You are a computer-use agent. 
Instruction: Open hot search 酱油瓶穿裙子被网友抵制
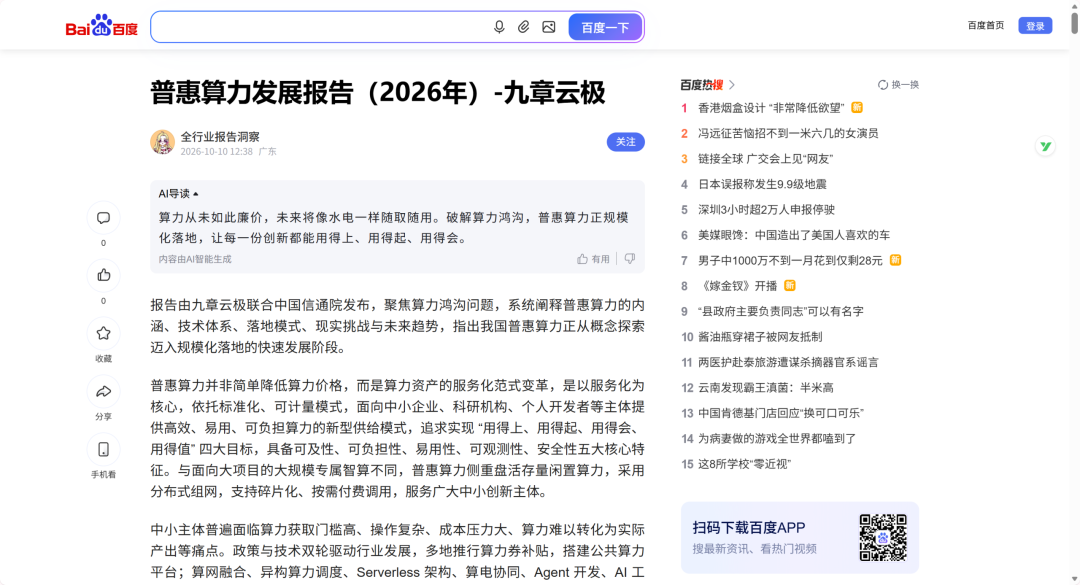(760, 337)
